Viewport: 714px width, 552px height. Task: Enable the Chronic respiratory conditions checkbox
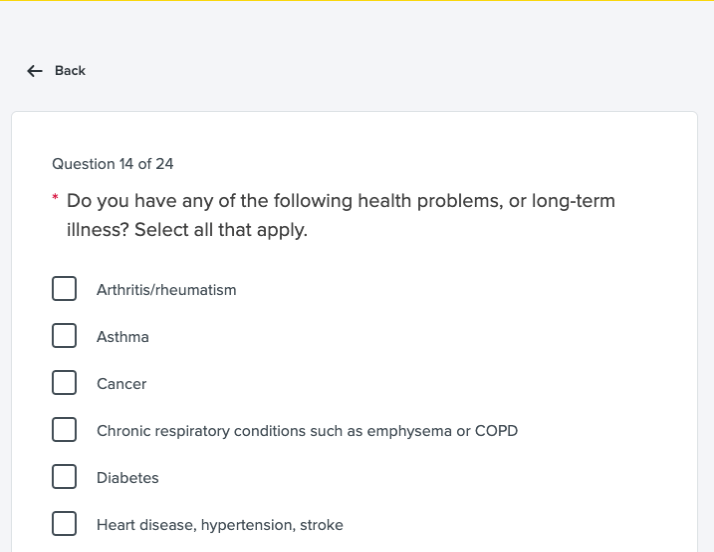click(x=64, y=430)
